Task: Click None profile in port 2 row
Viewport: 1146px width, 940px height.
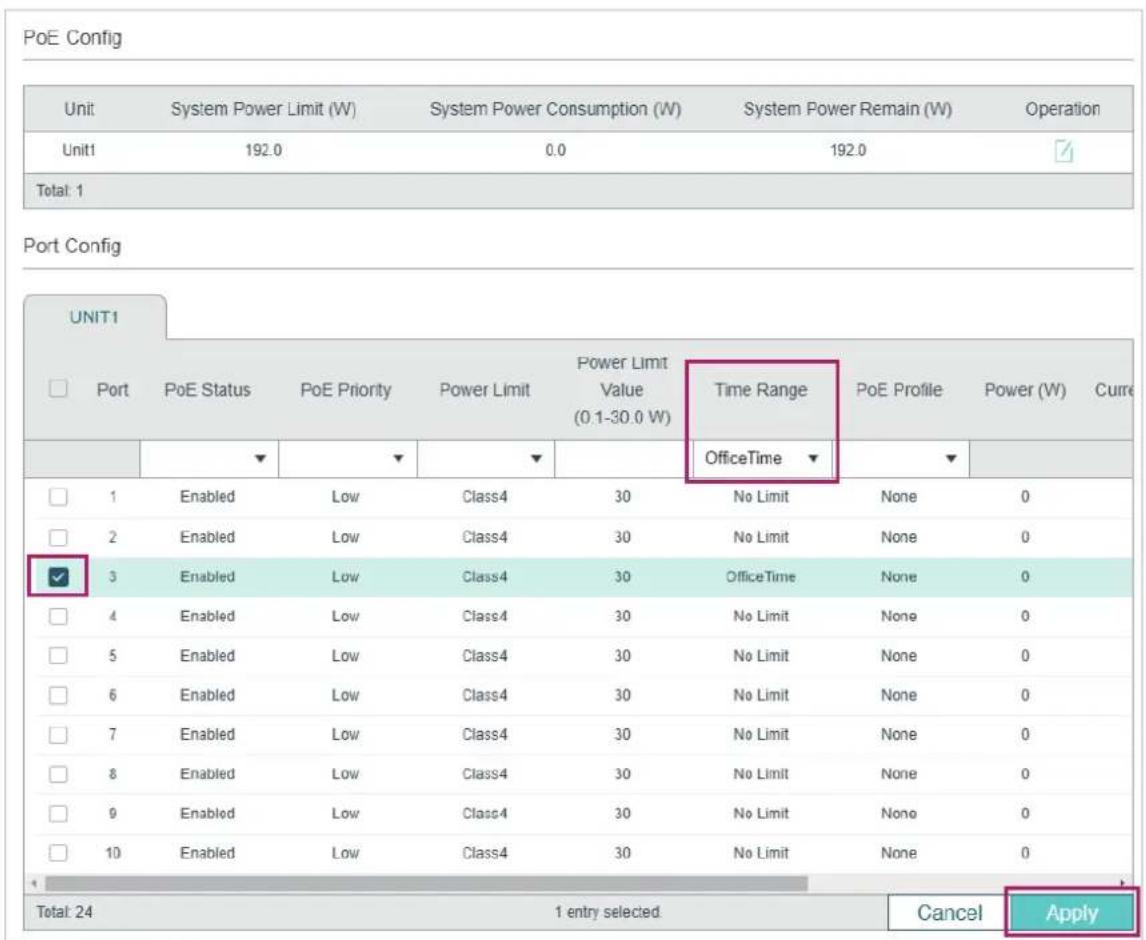Action: (899, 537)
